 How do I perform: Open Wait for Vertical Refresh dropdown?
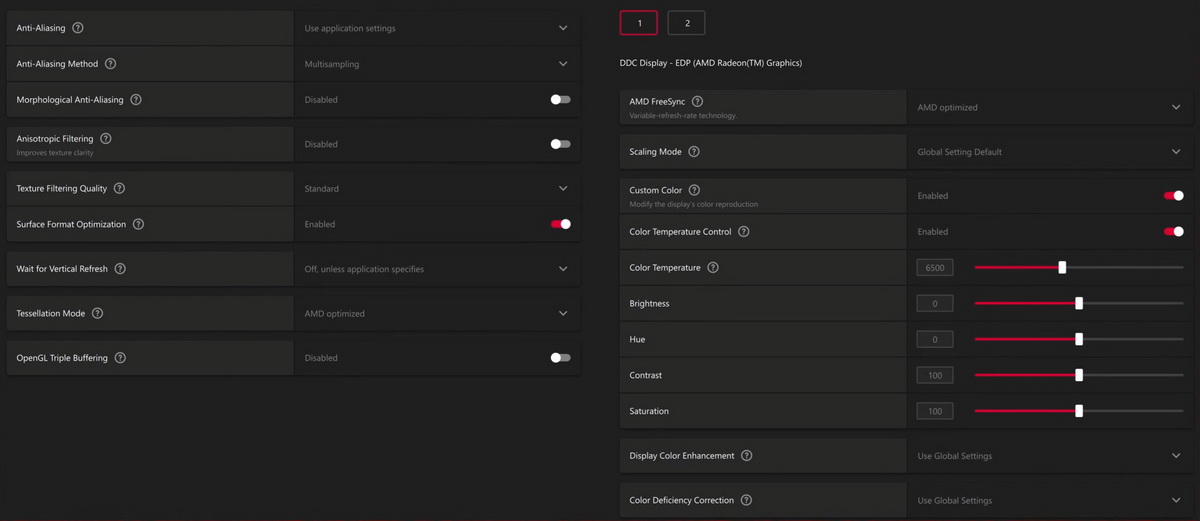click(x=437, y=269)
